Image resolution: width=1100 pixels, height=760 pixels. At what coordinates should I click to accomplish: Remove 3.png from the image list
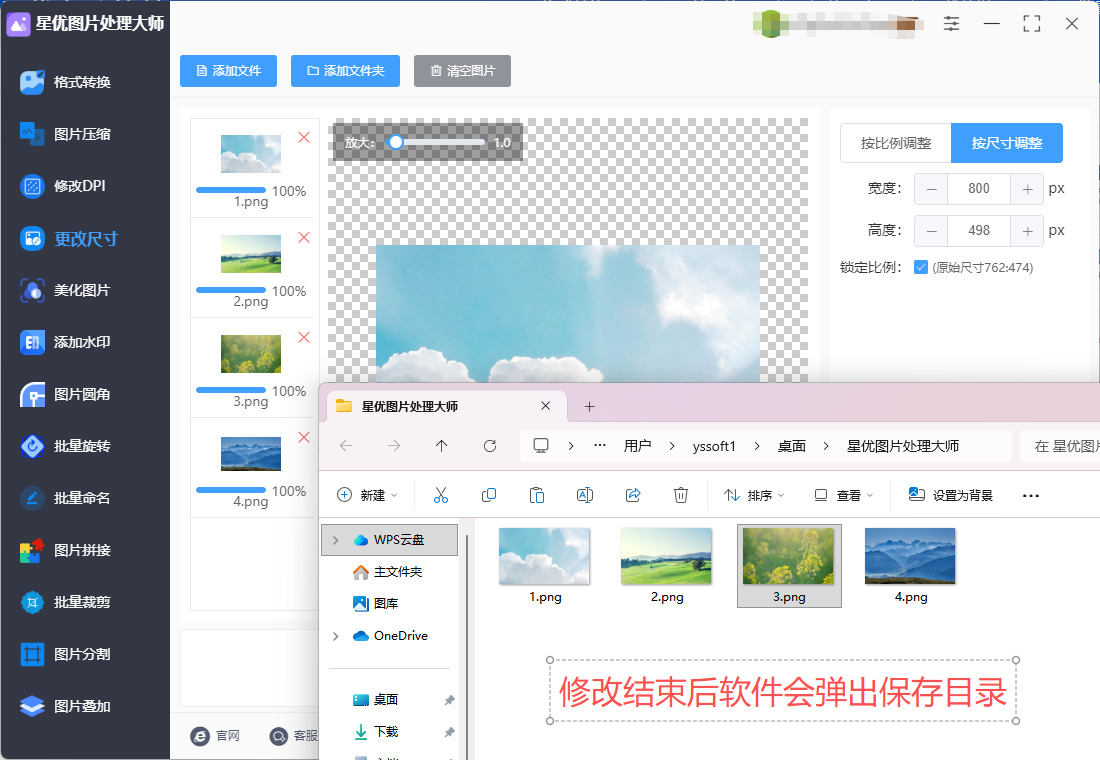tap(304, 338)
